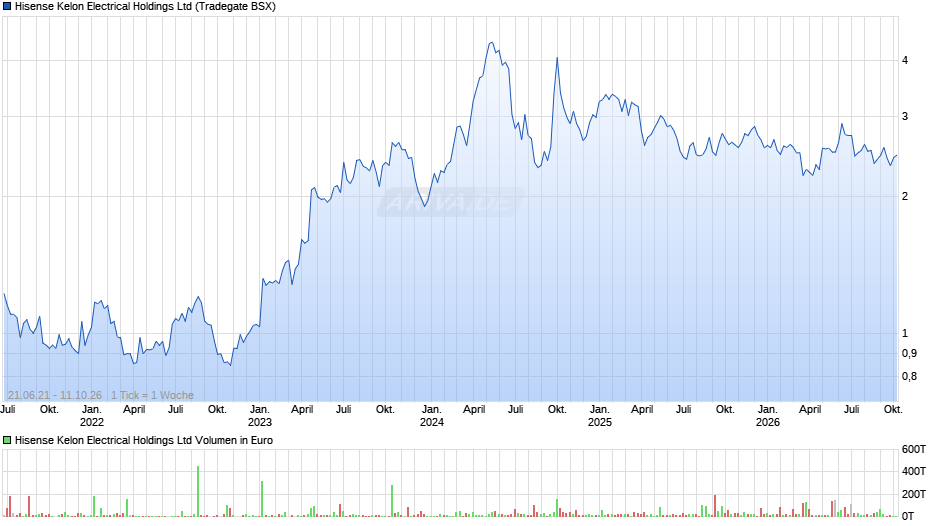Click the volume axis label '0T'
The height and width of the screenshot is (526, 940).
point(908,516)
